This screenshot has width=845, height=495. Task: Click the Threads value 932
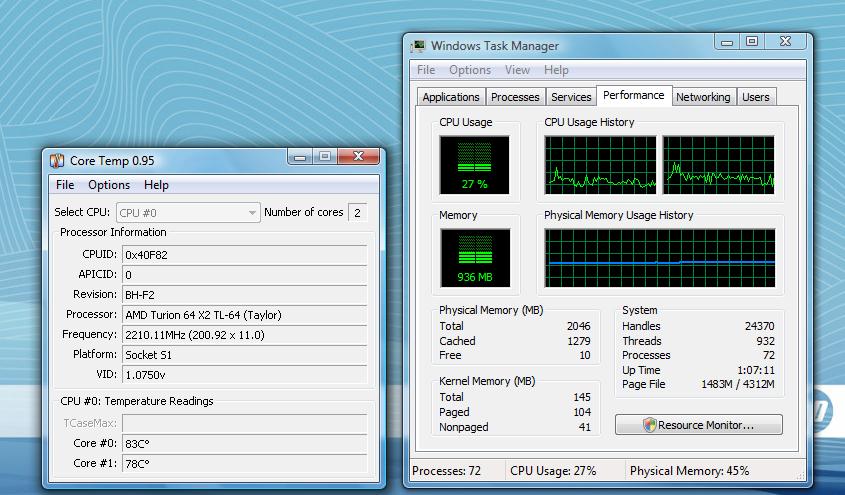[x=765, y=341]
